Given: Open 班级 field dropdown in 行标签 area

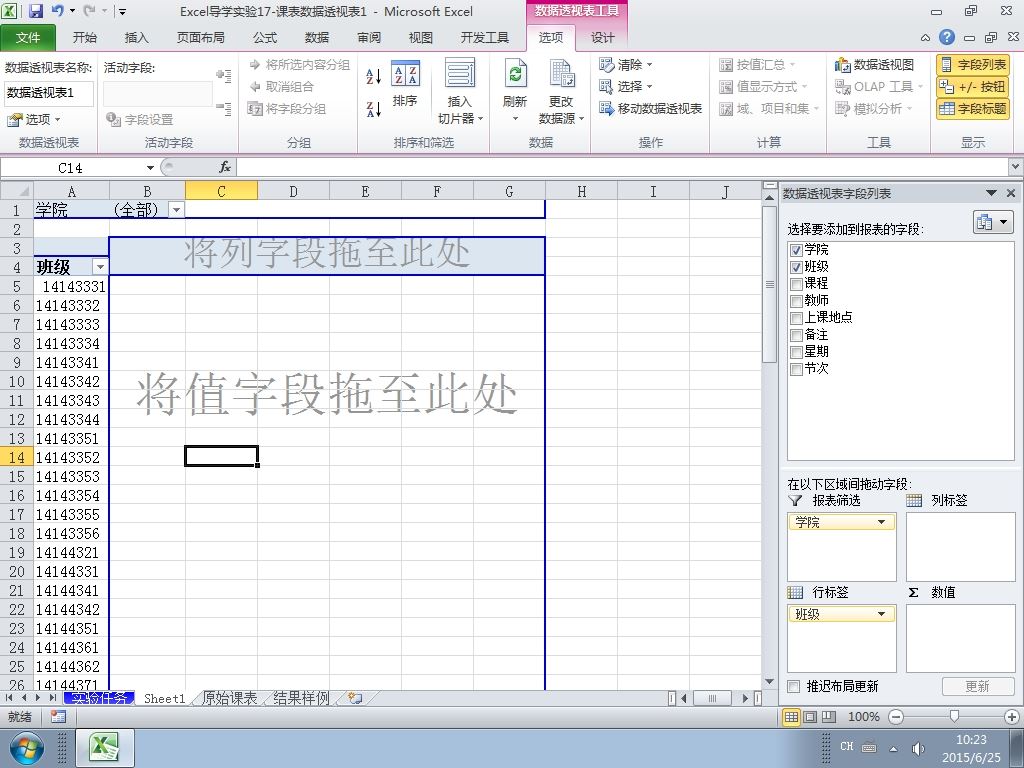Looking at the screenshot, I should coord(881,614).
